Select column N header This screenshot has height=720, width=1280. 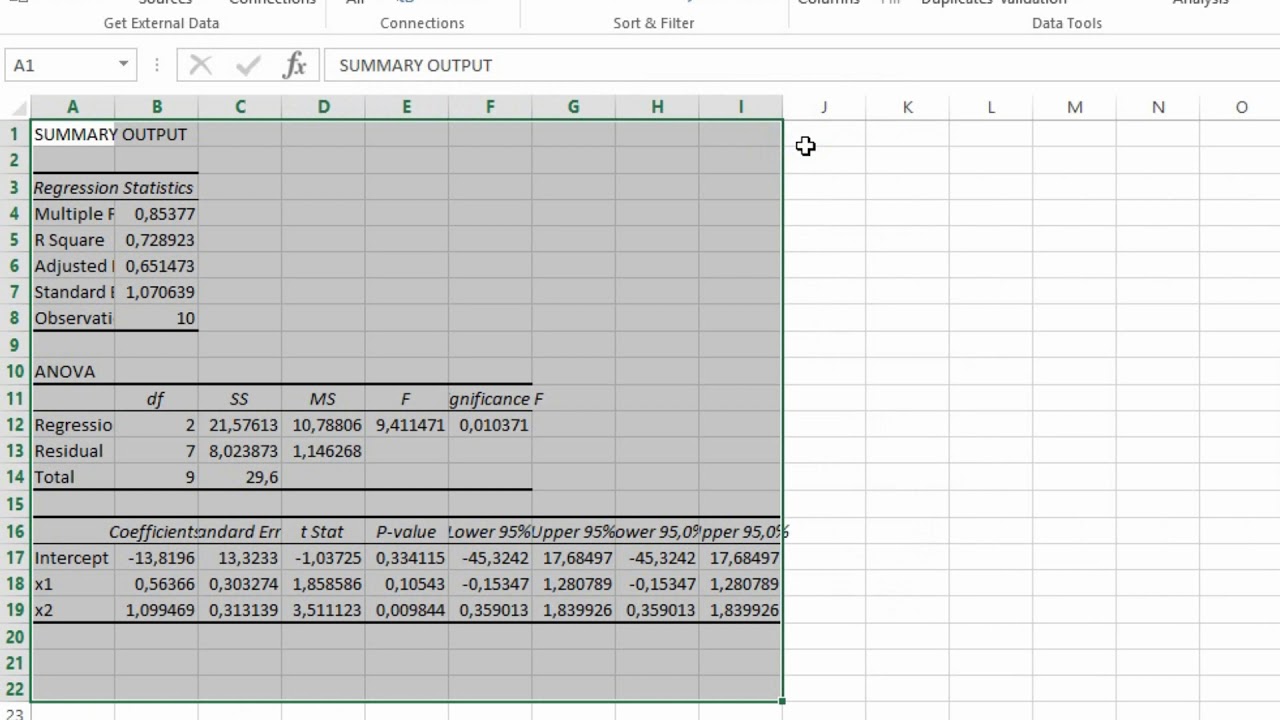coord(1158,107)
